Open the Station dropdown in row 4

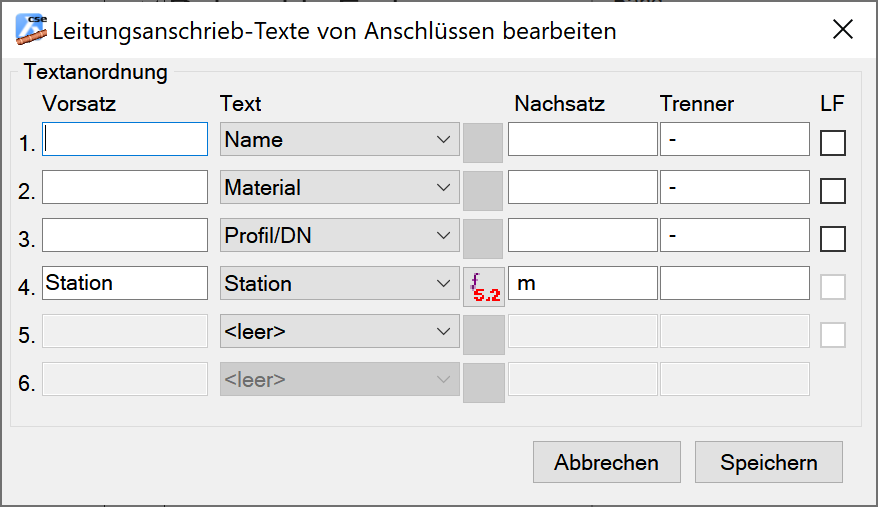pyautogui.click(x=339, y=284)
